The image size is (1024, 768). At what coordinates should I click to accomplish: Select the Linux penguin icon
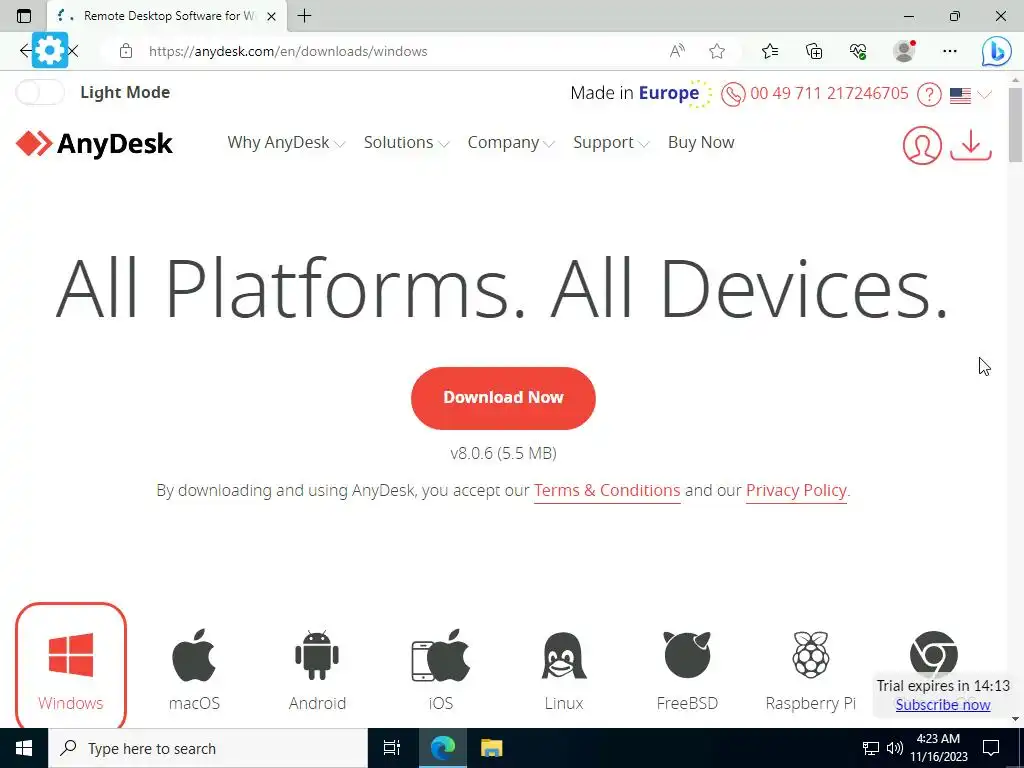pyautogui.click(x=564, y=656)
